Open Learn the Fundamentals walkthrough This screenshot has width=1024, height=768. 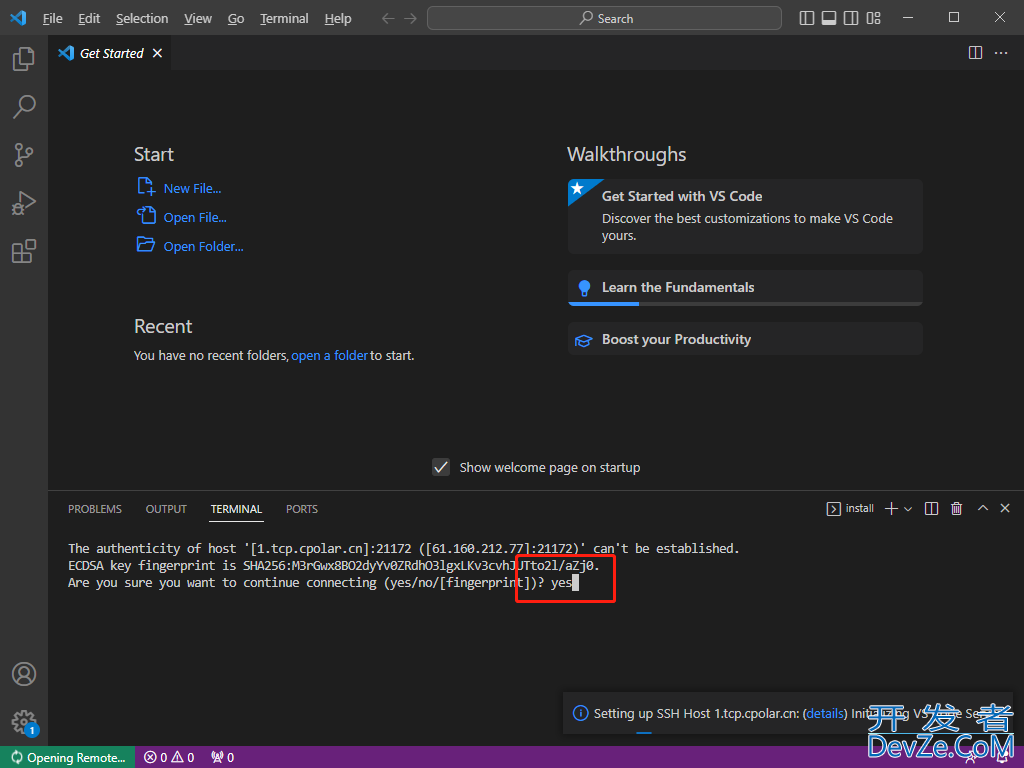point(745,287)
